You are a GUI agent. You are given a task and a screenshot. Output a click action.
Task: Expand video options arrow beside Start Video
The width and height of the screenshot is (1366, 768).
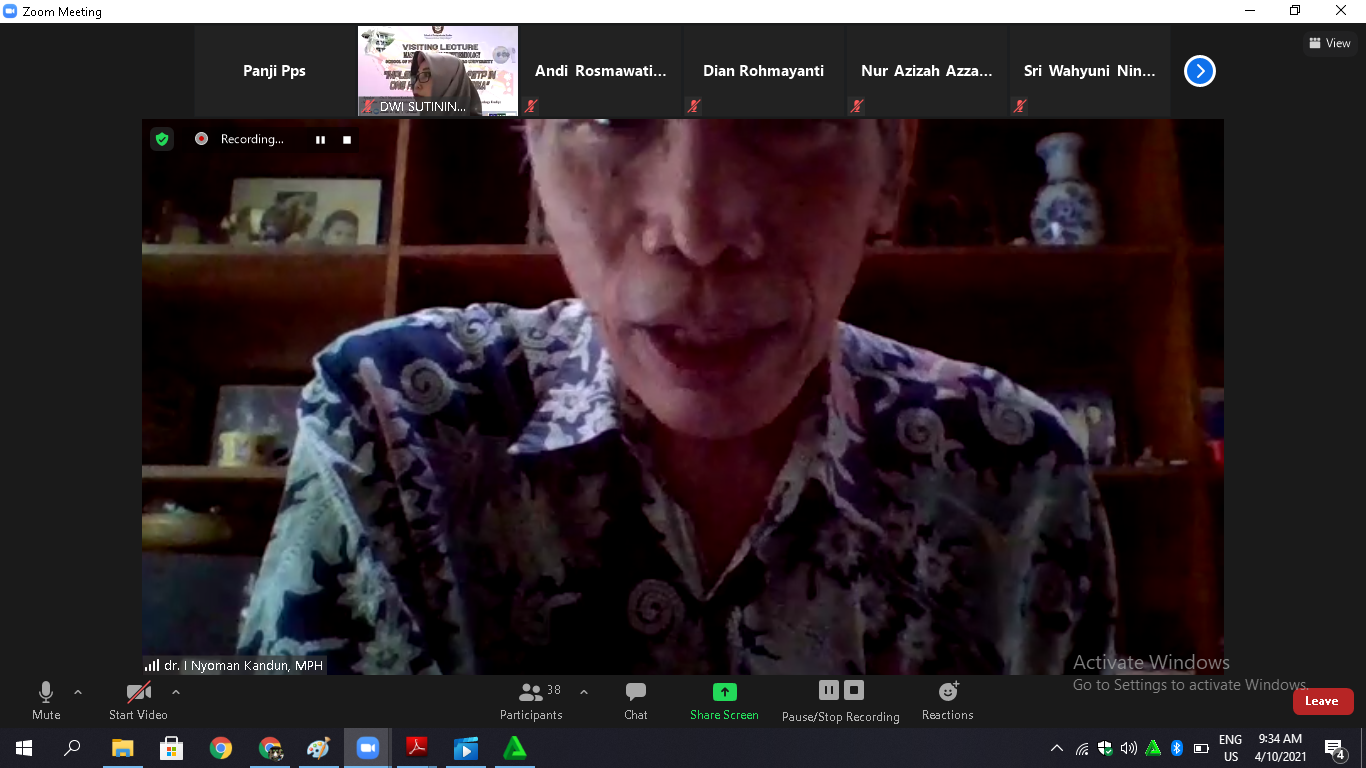click(176, 692)
